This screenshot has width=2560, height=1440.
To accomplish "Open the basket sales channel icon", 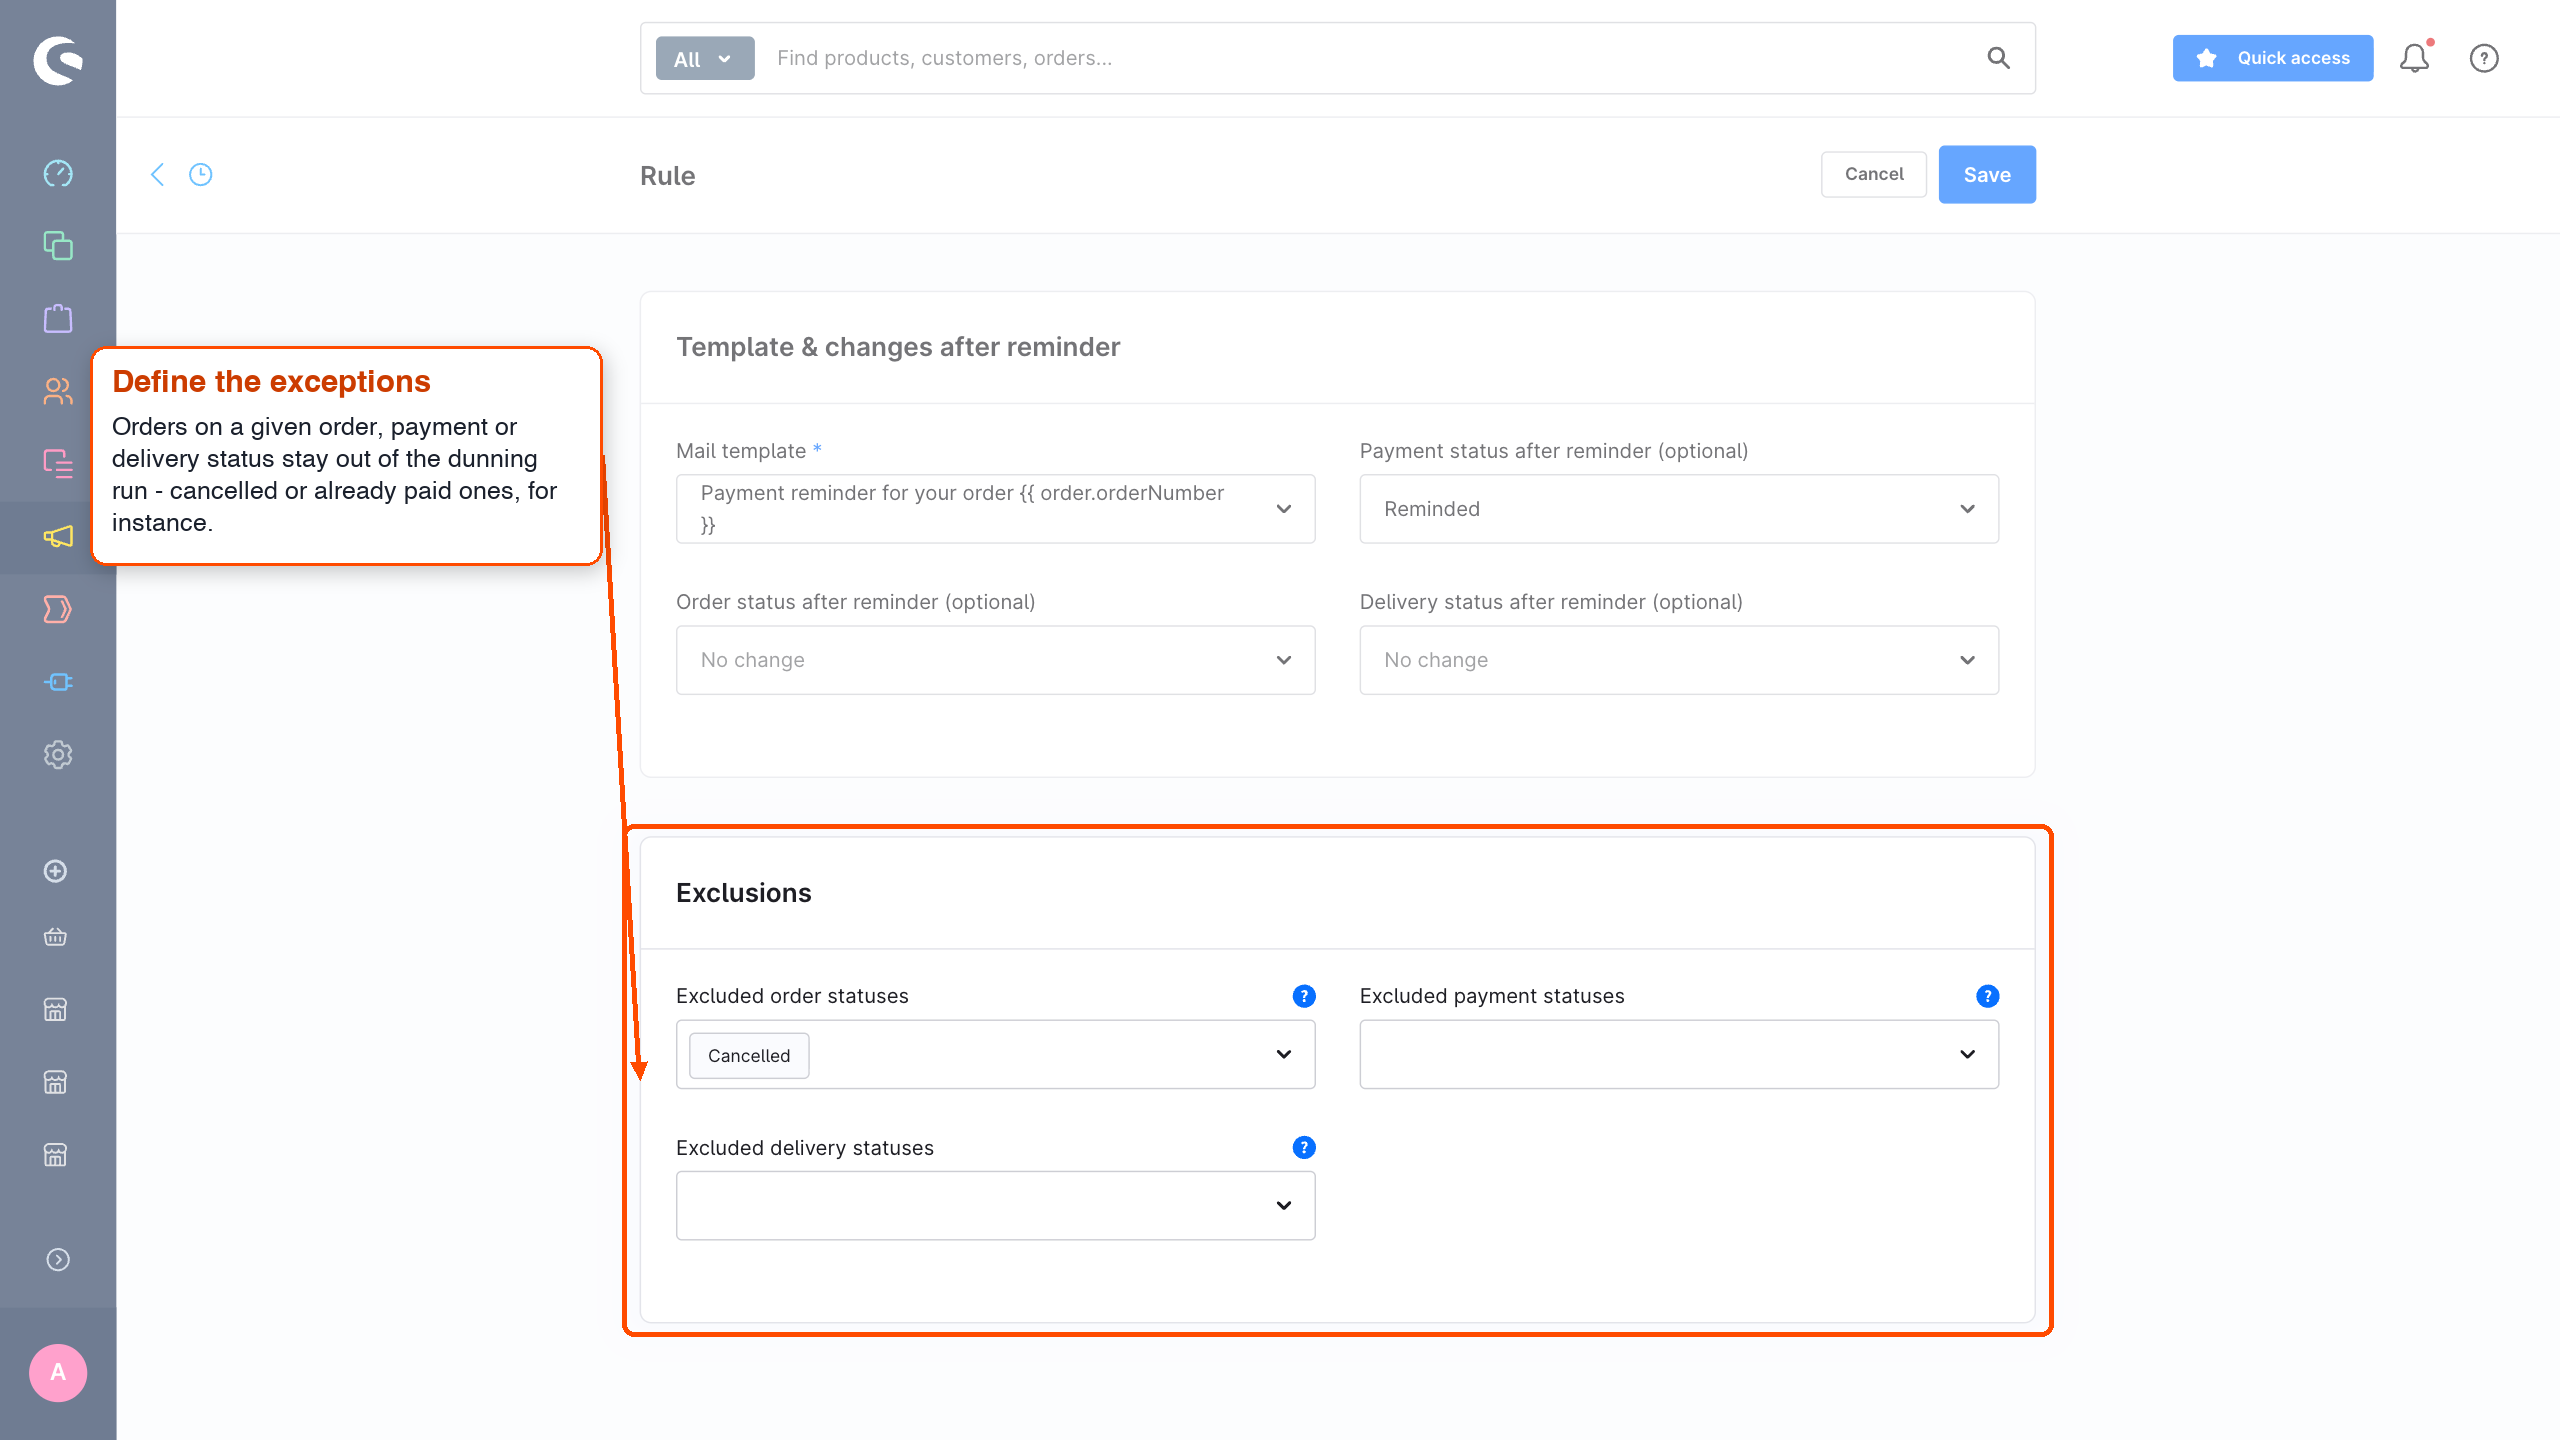I will pyautogui.click(x=56, y=937).
